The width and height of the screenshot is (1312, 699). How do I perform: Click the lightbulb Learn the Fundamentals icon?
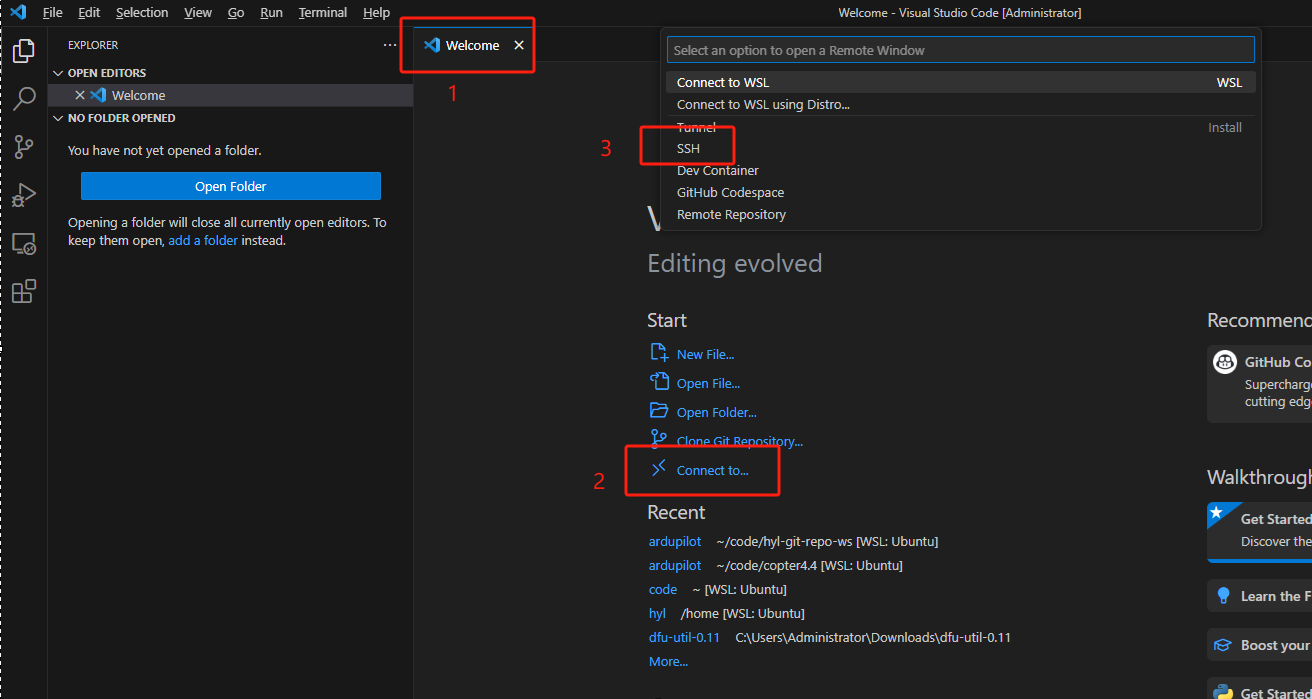point(1223,596)
